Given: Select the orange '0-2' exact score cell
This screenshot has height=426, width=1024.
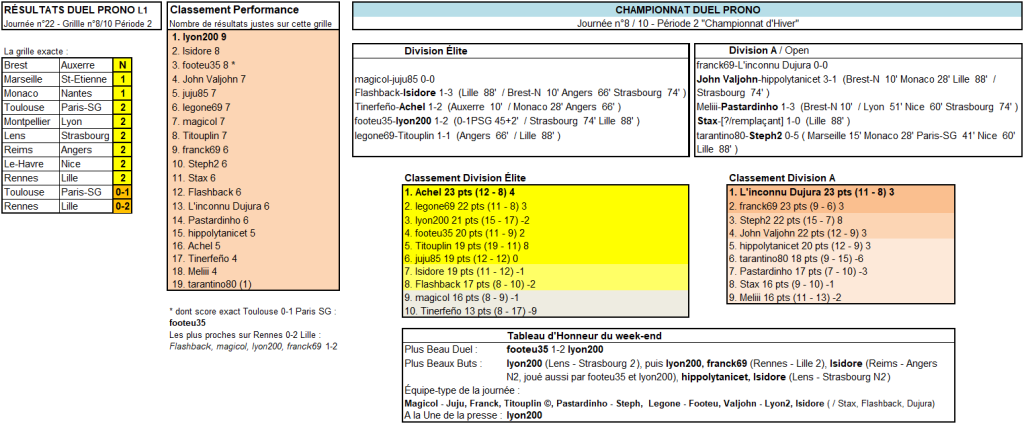Looking at the screenshot, I should [121, 206].
